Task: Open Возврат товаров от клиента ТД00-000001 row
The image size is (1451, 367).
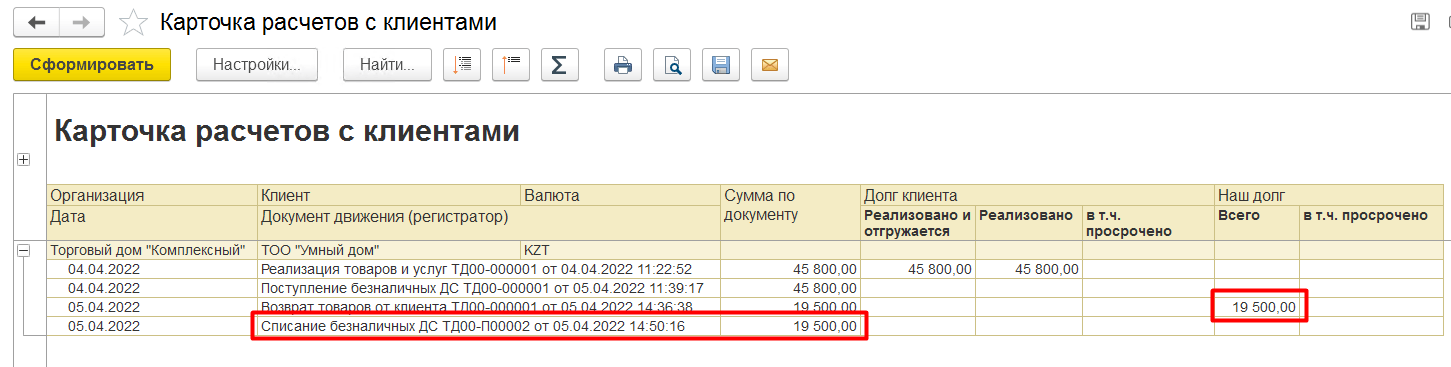Action: (489, 306)
